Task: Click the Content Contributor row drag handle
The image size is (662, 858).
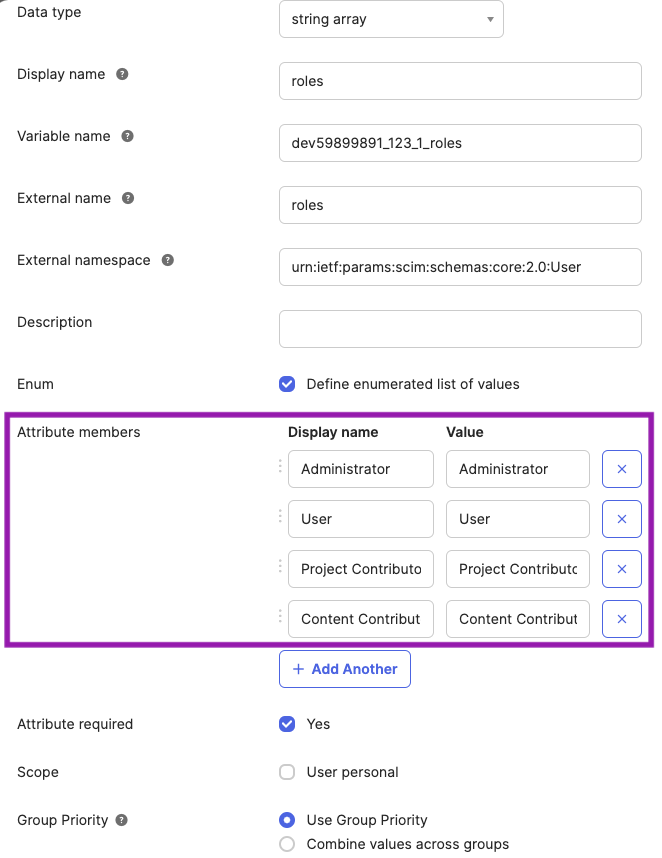Action: (280, 616)
